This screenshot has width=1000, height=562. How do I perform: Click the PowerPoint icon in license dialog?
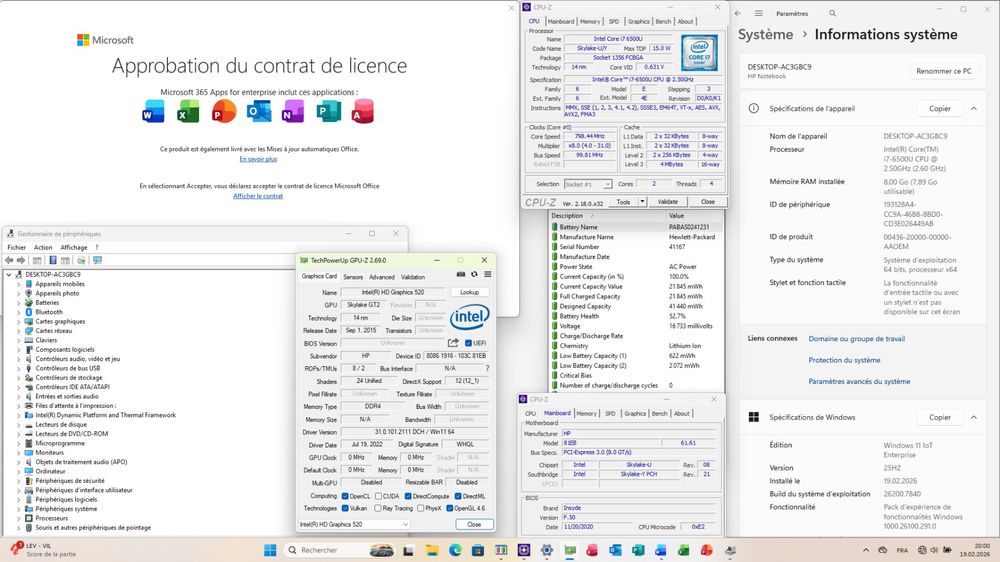(223, 112)
